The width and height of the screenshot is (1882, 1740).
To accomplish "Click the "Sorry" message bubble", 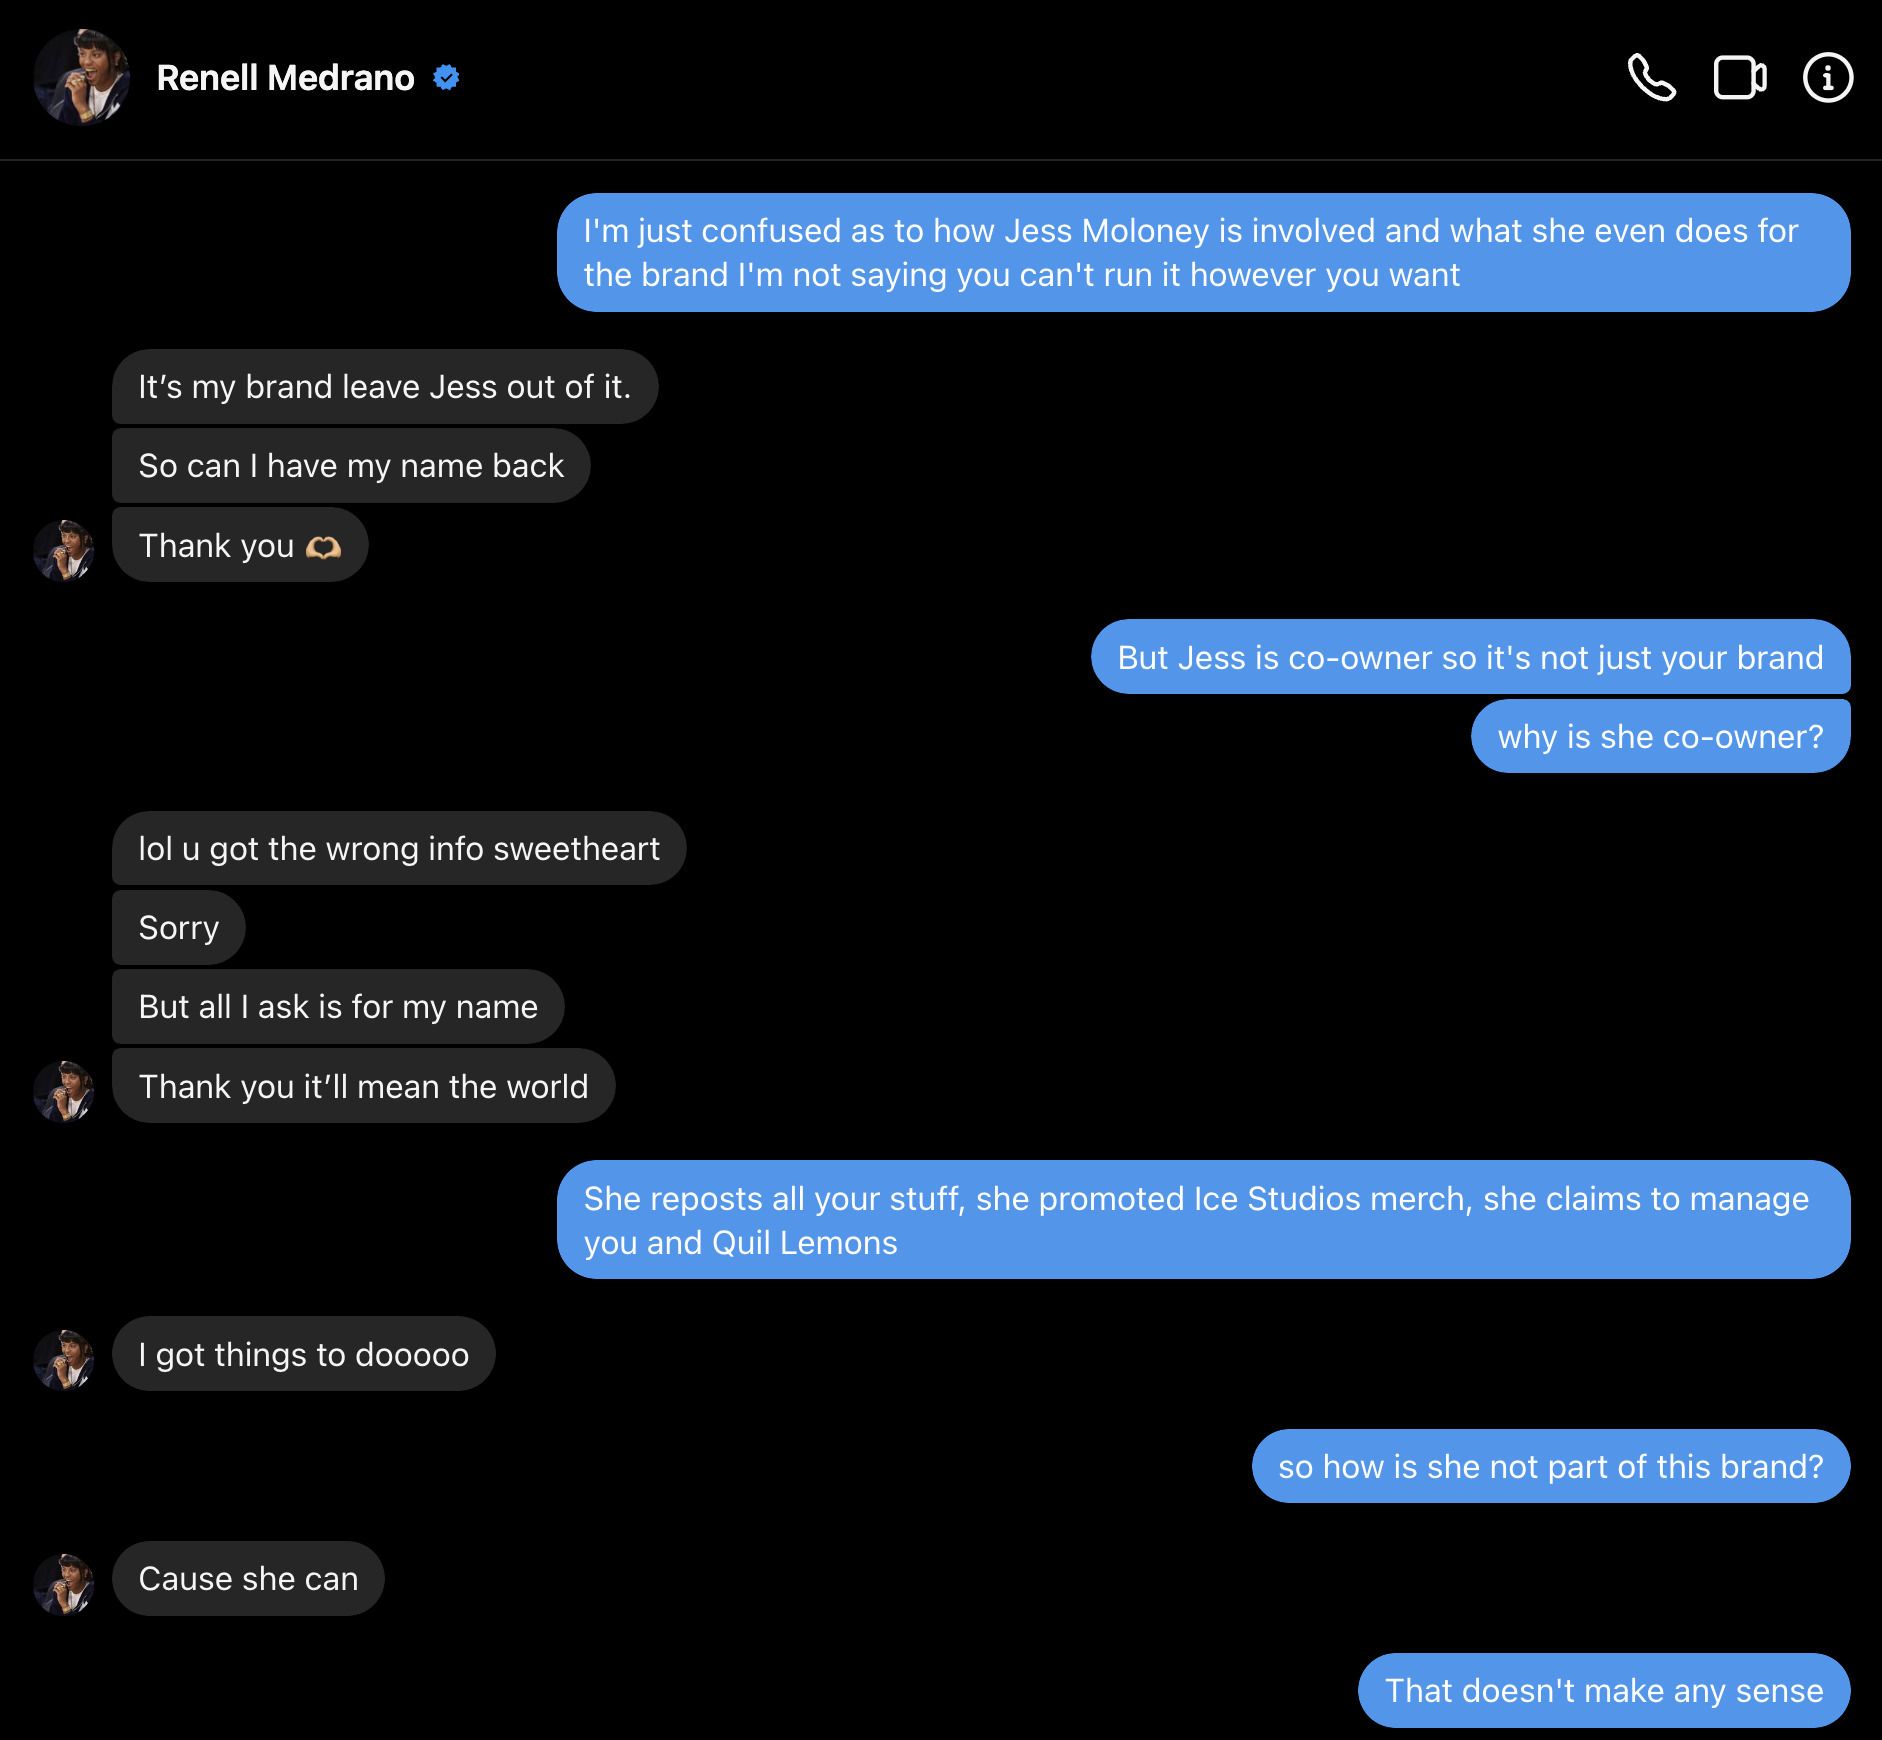I will pos(179,928).
